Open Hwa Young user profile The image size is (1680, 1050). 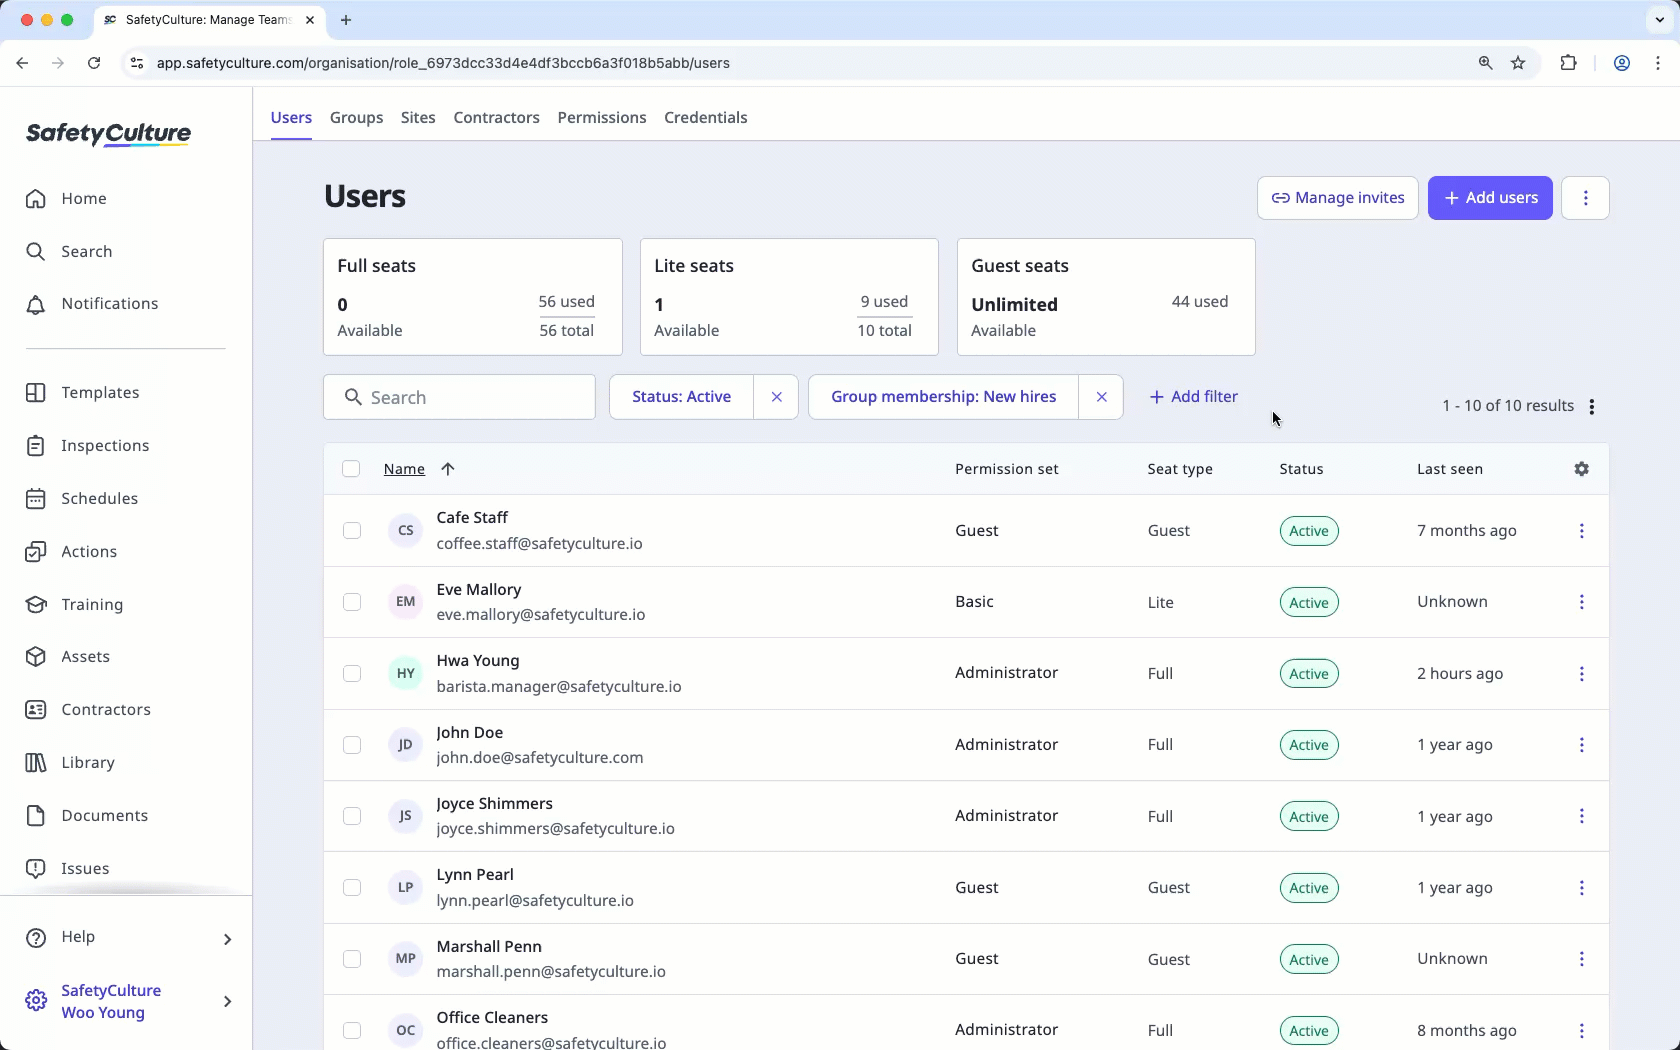(478, 661)
